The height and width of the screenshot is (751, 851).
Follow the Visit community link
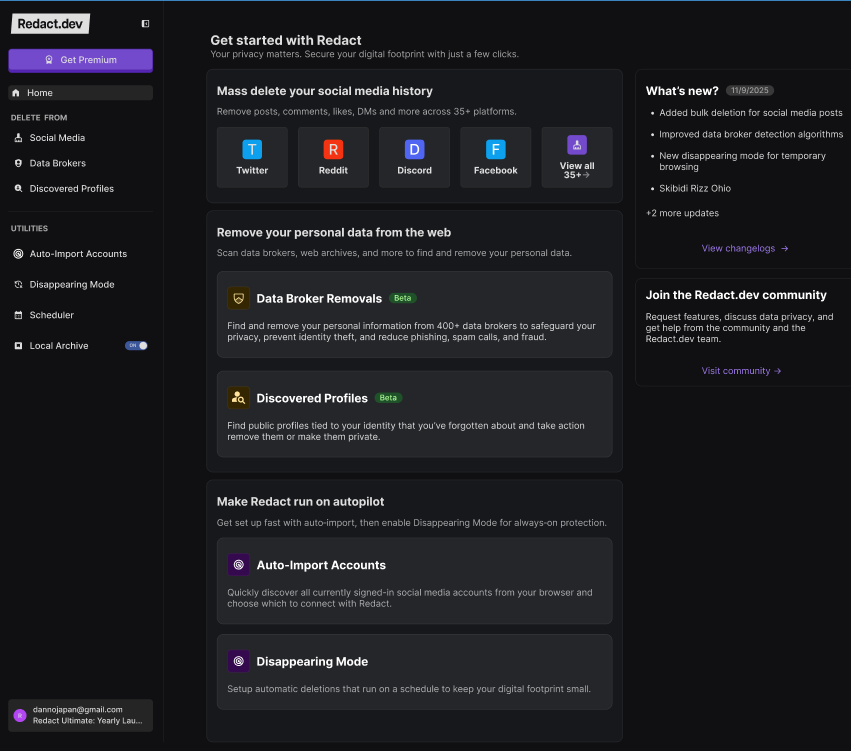(x=741, y=371)
